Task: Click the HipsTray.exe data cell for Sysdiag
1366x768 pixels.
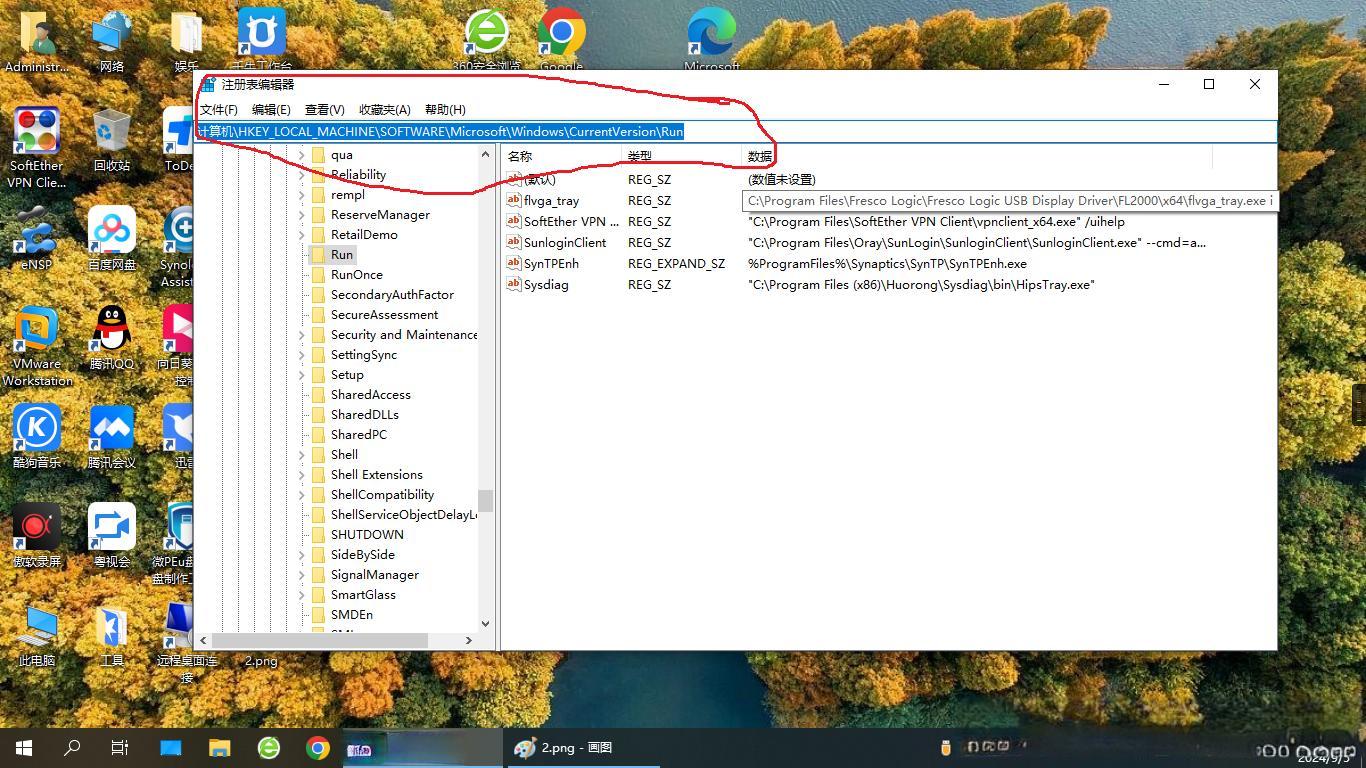Action: (921, 285)
